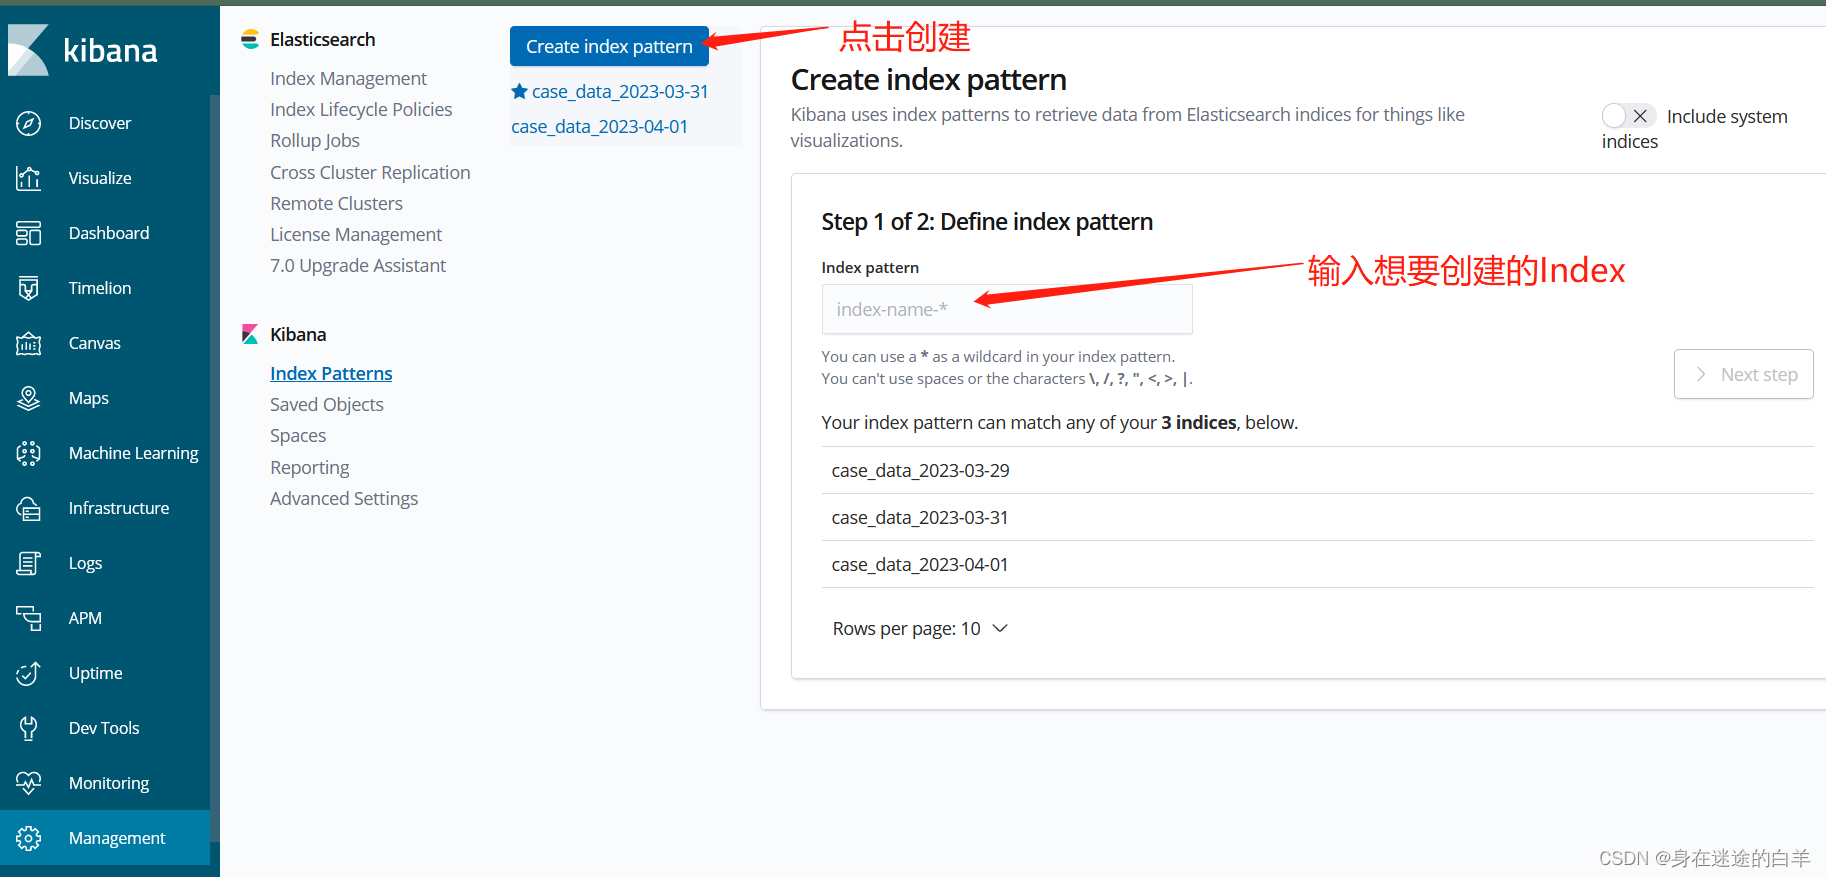Select Maps label in side nav
1826x877 pixels.
coord(89,398)
